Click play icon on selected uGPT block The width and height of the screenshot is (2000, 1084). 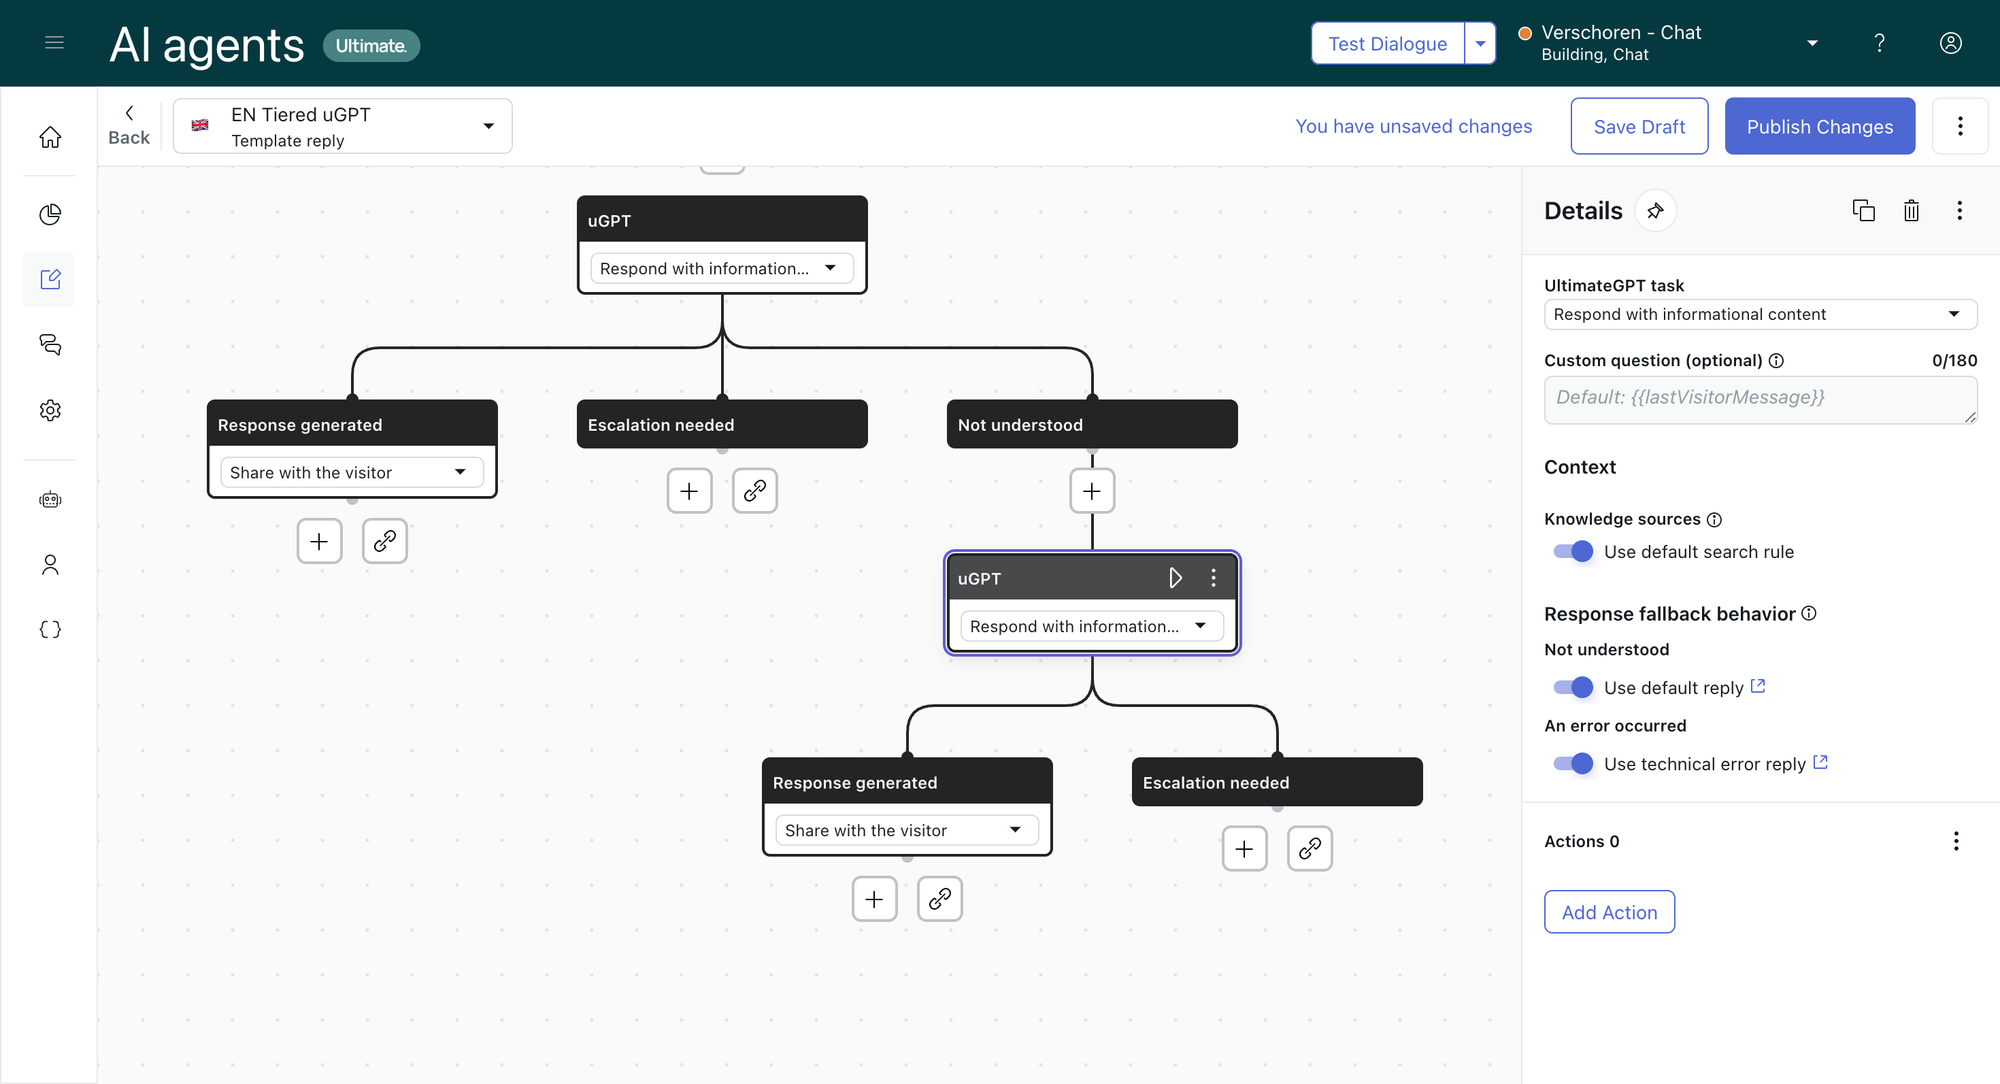tap(1175, 578)
